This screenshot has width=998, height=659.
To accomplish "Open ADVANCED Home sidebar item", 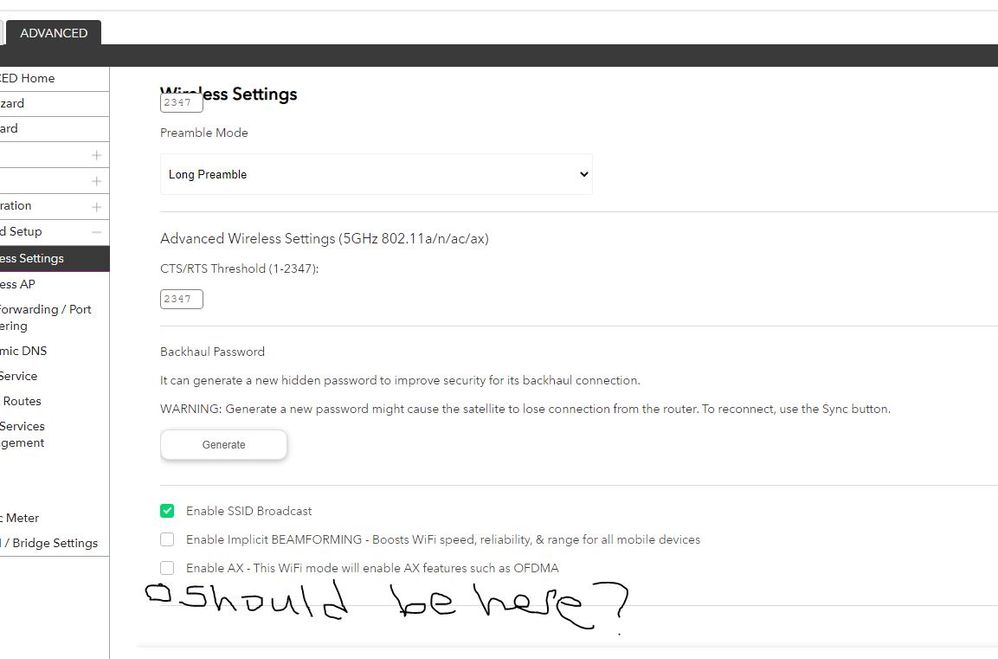I will tap(55, 78).
